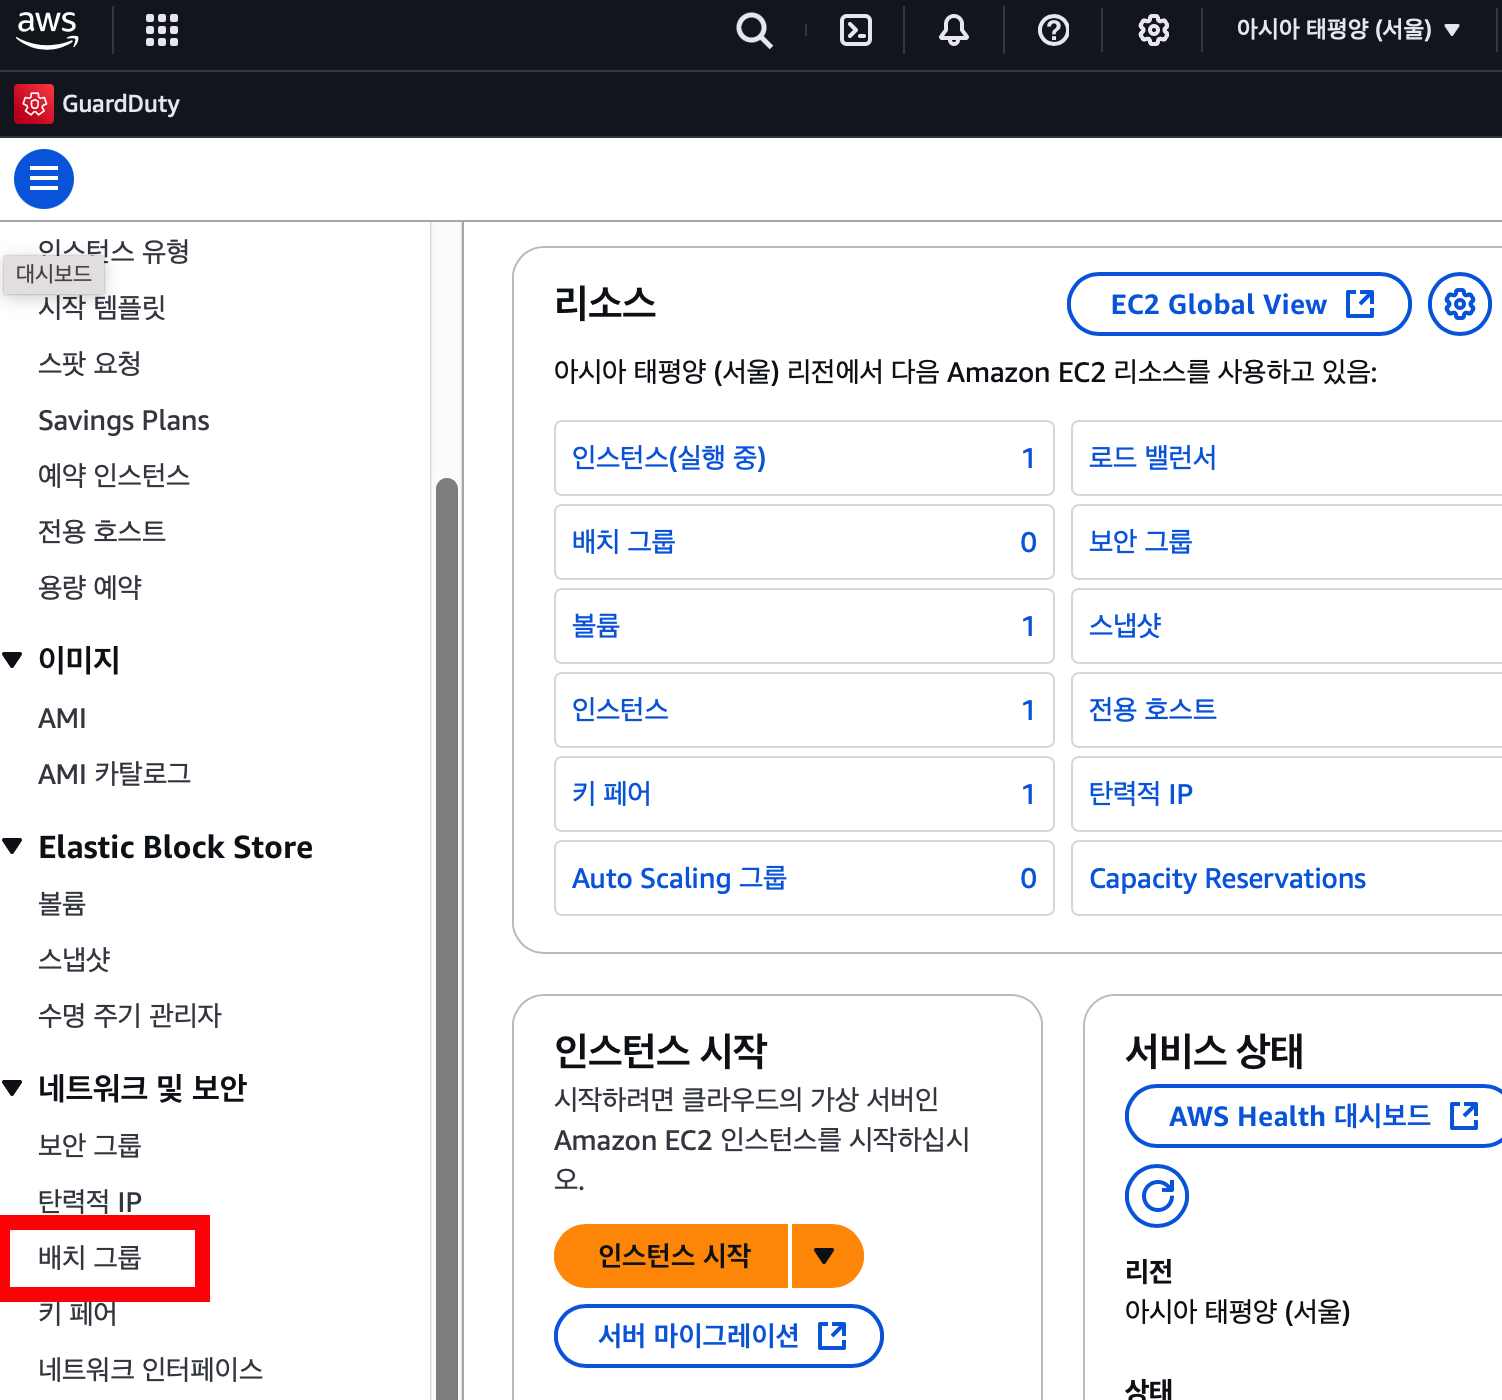Select 전용 호스트 in sidebar
The image size is (1502, 1400).
coord(102,531)
